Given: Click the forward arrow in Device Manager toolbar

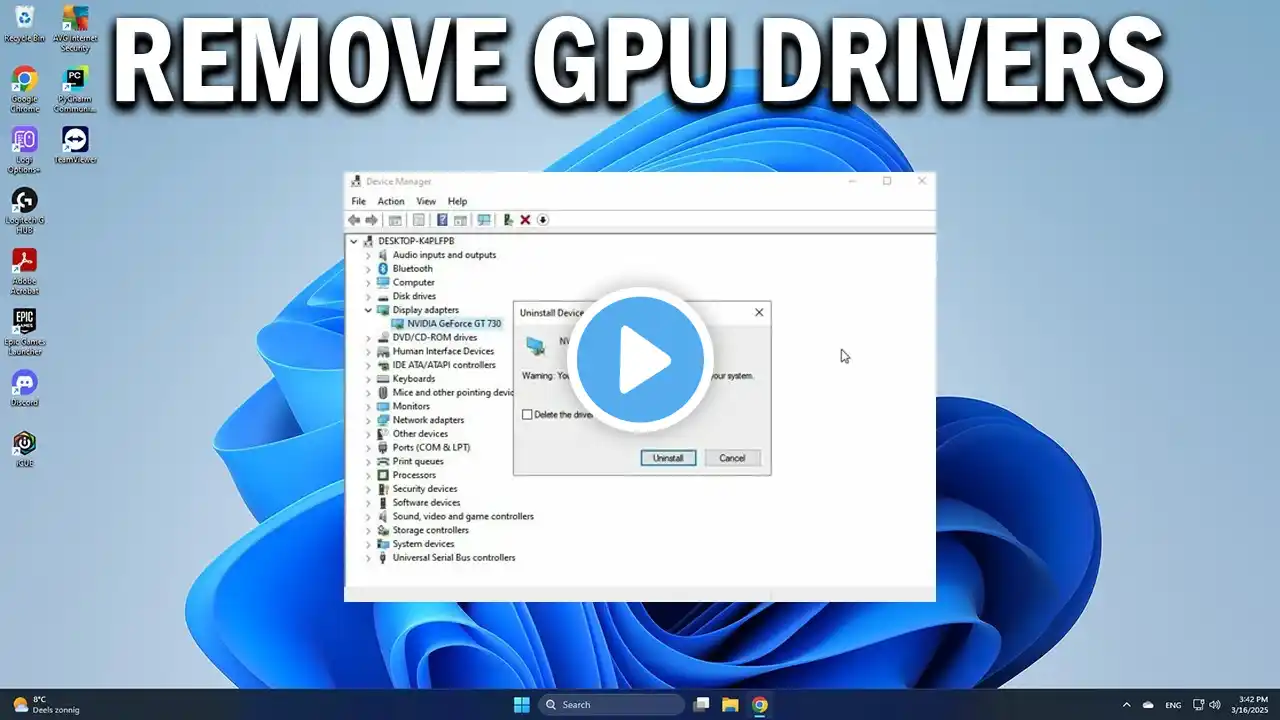Looking at the screenshot, I should coord(371,220).
